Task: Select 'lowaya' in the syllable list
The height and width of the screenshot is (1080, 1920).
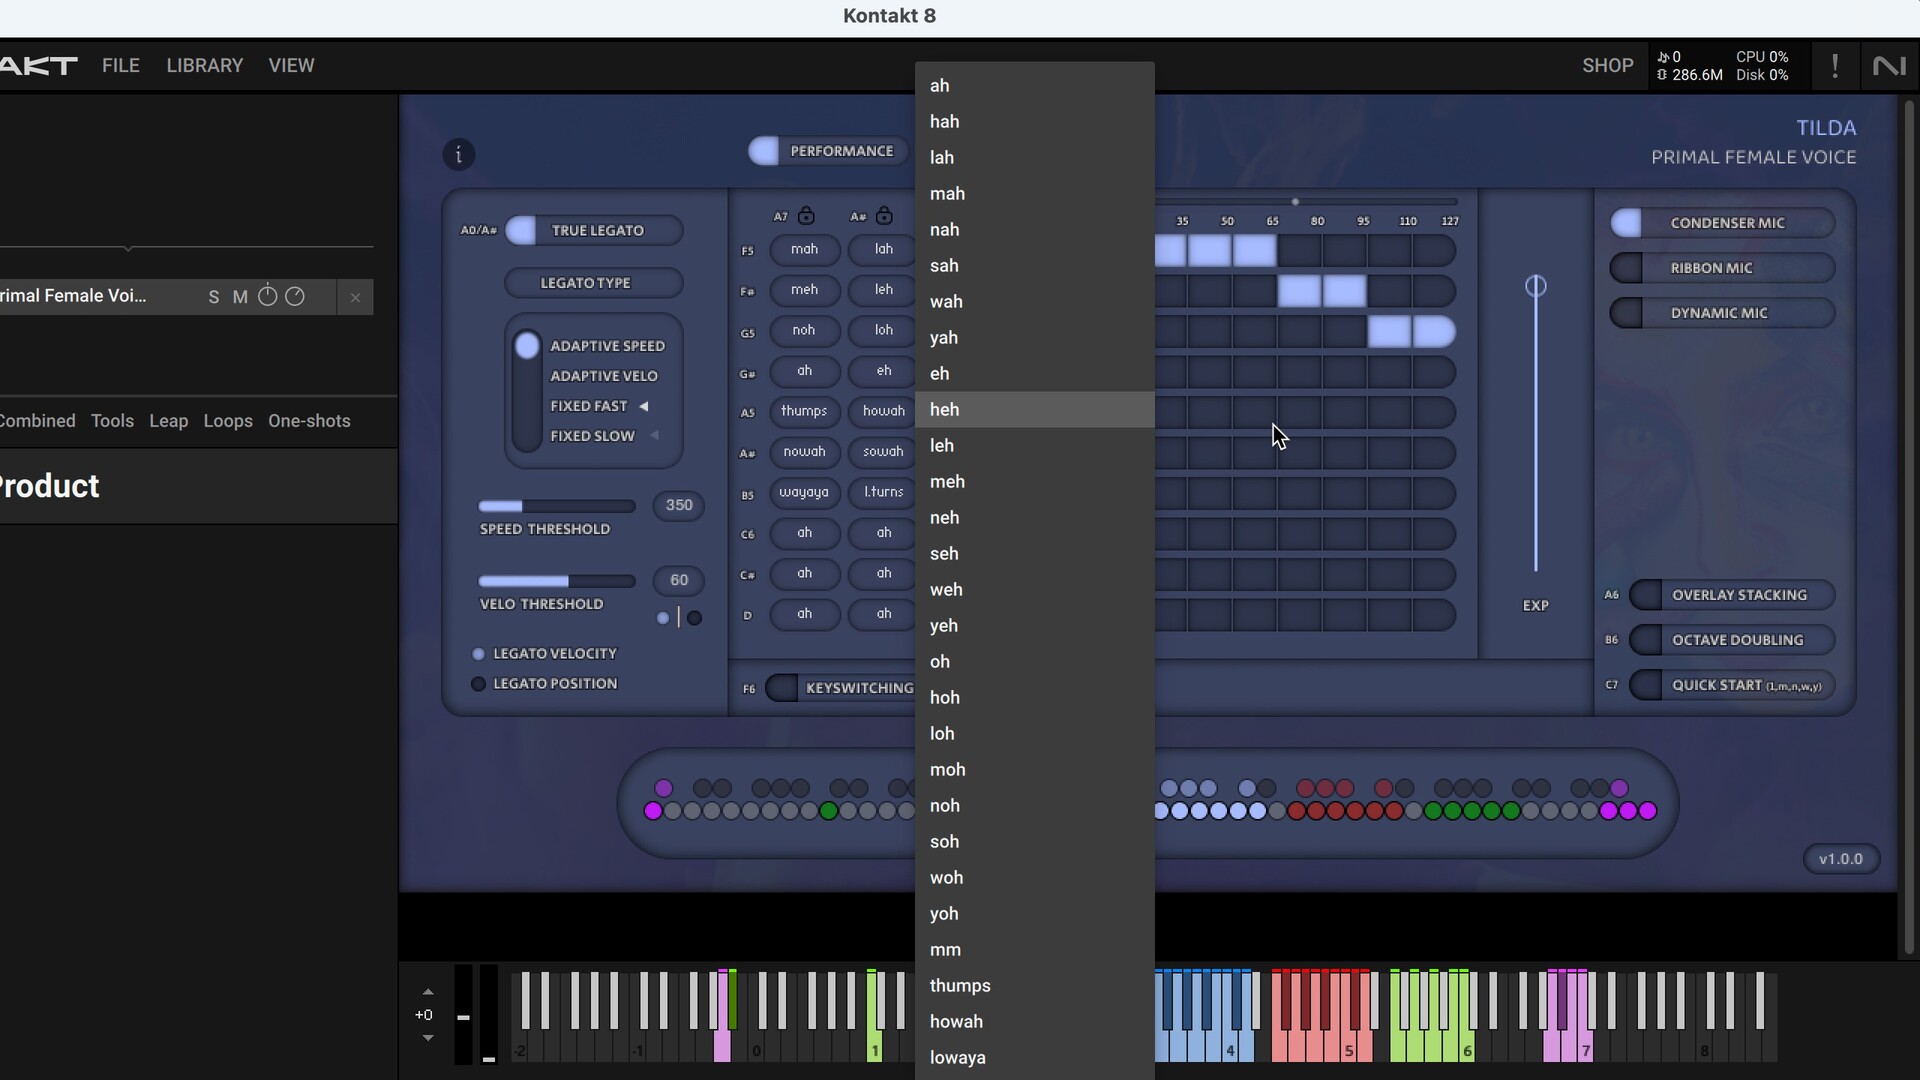Action: (1035, 1058)
